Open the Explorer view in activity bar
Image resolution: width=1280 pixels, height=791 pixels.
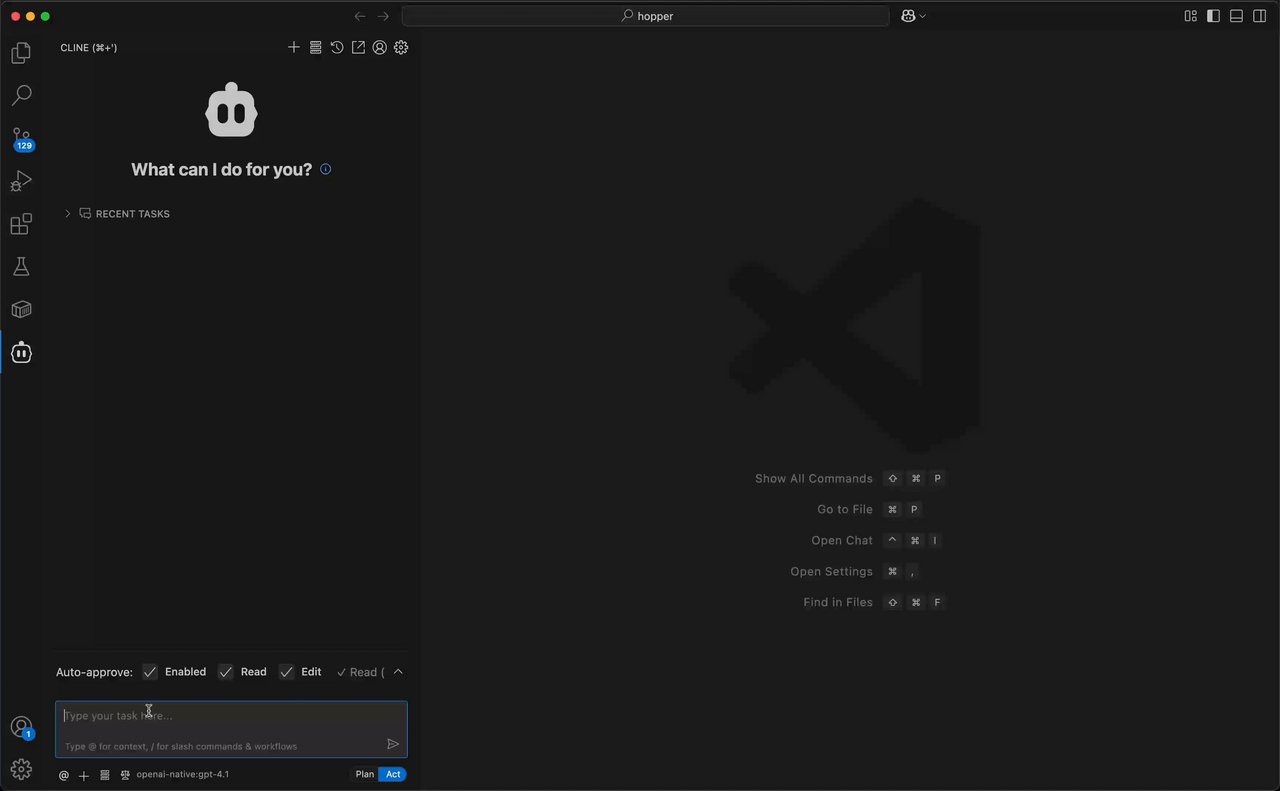pyautogui.click(x=21, y=53)
